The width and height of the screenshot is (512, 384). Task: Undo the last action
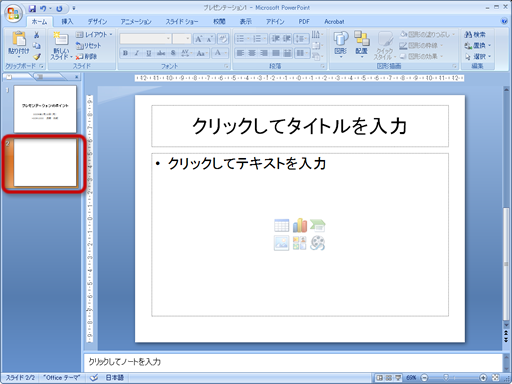pyautogui.click(x=43, y=8)
